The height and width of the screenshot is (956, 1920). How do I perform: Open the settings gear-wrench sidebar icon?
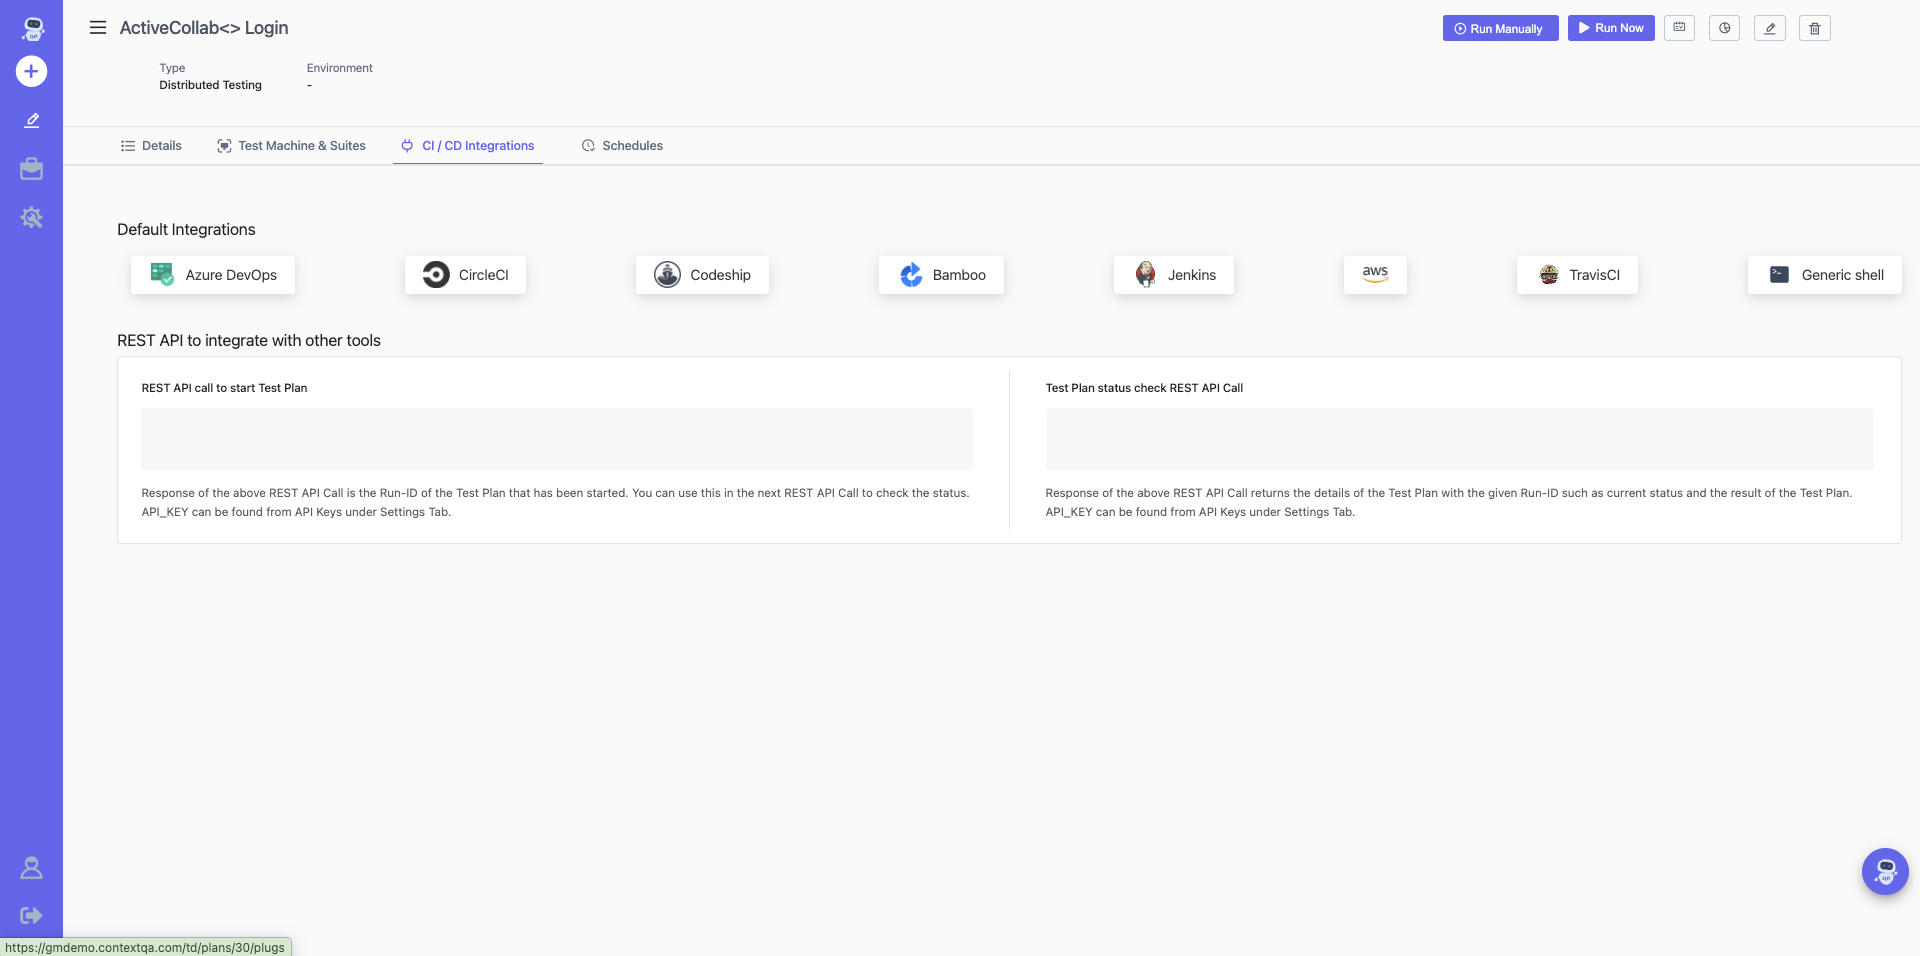[31, 217]
